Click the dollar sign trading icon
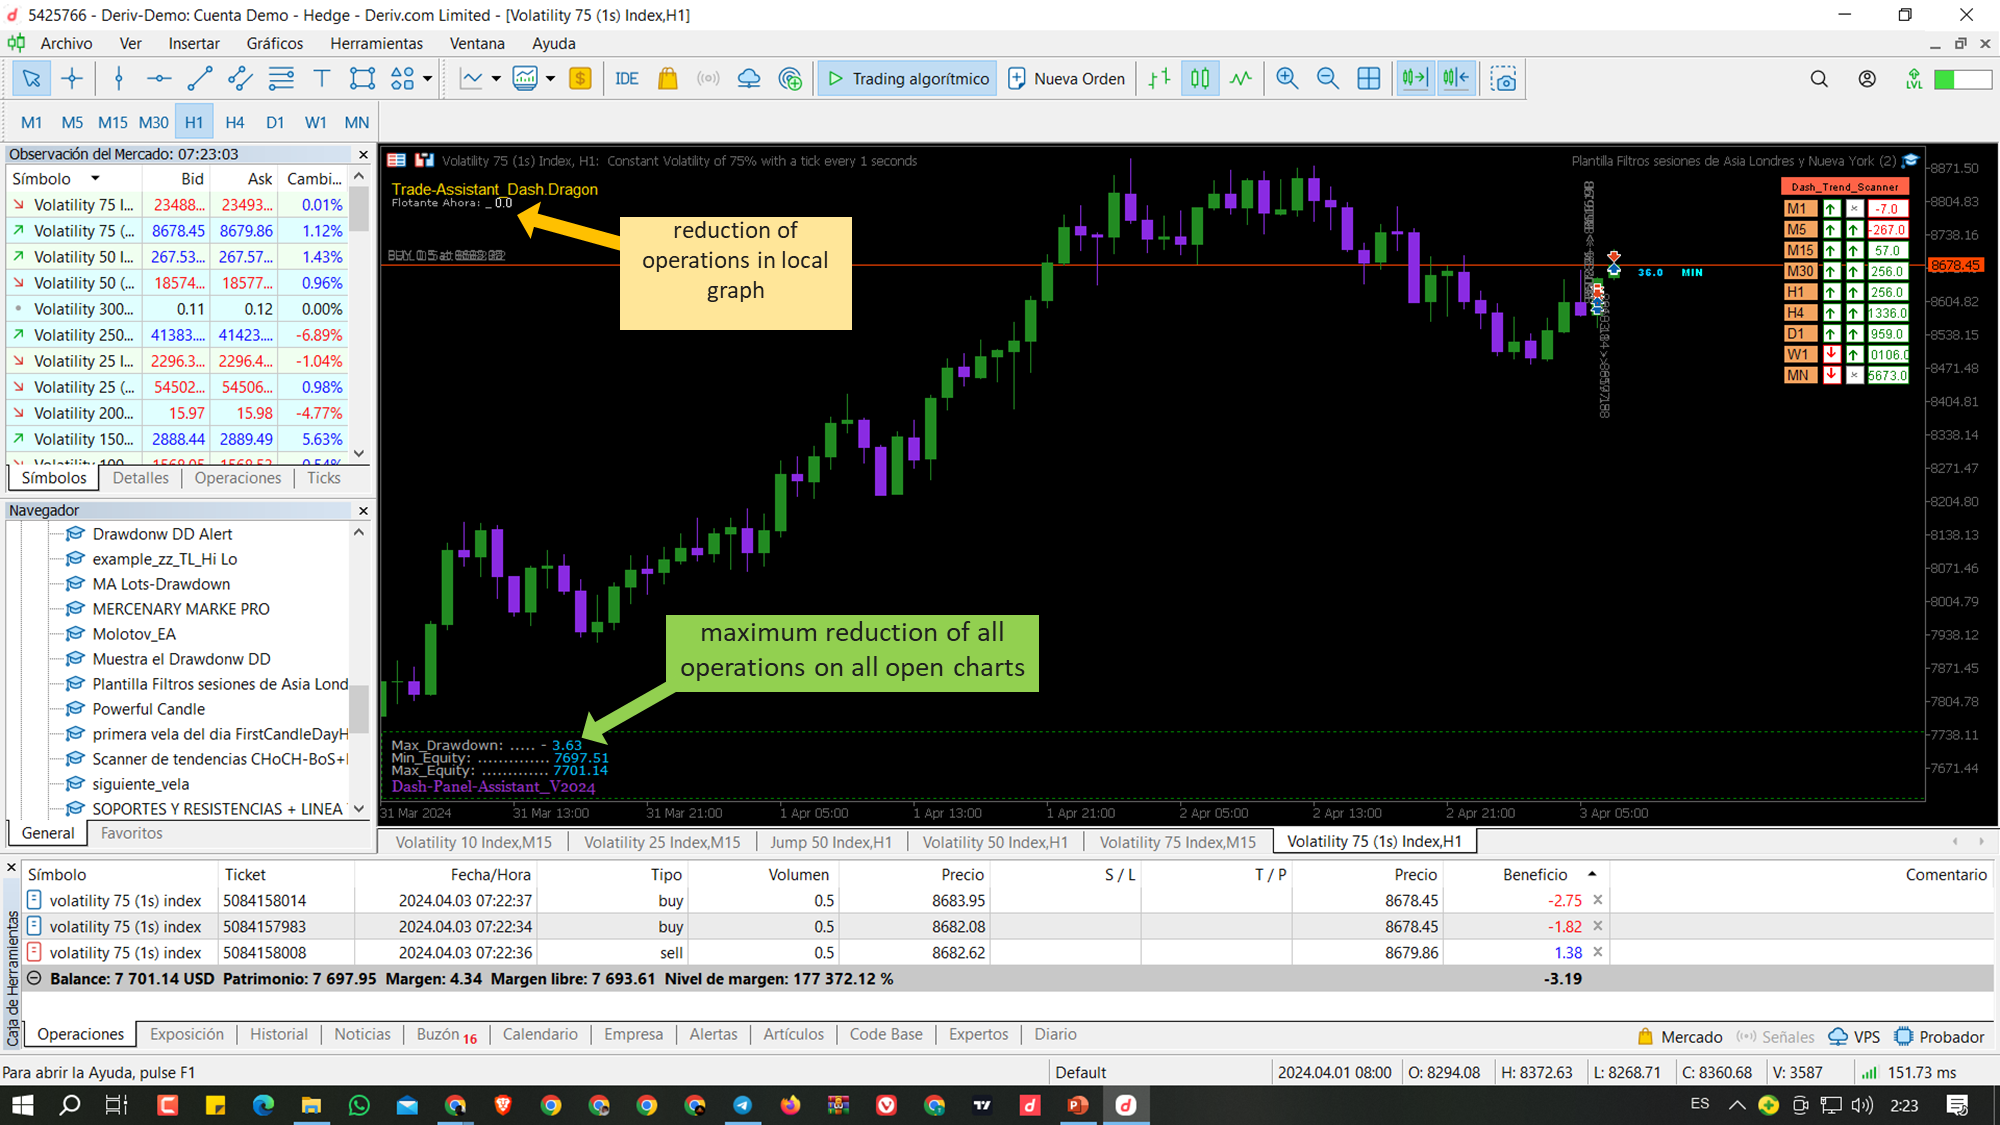The height and width of the screenshot is (1125, 2000). (580, 79)
